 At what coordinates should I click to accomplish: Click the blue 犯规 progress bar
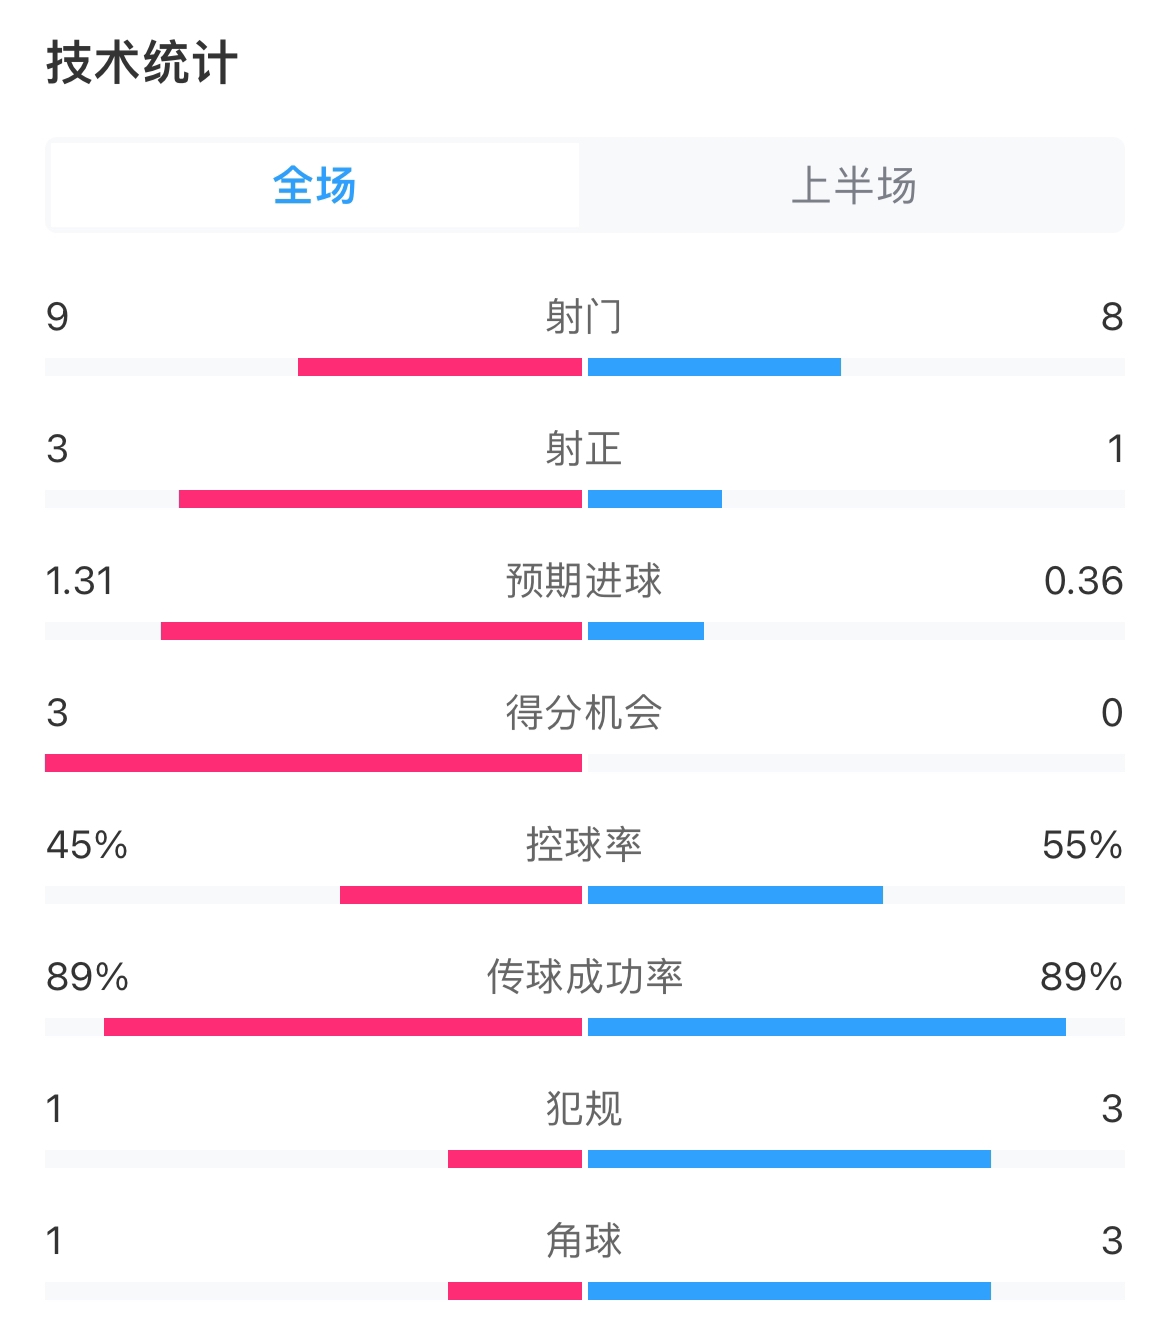pyautogui.click(x=789, y=1159)
